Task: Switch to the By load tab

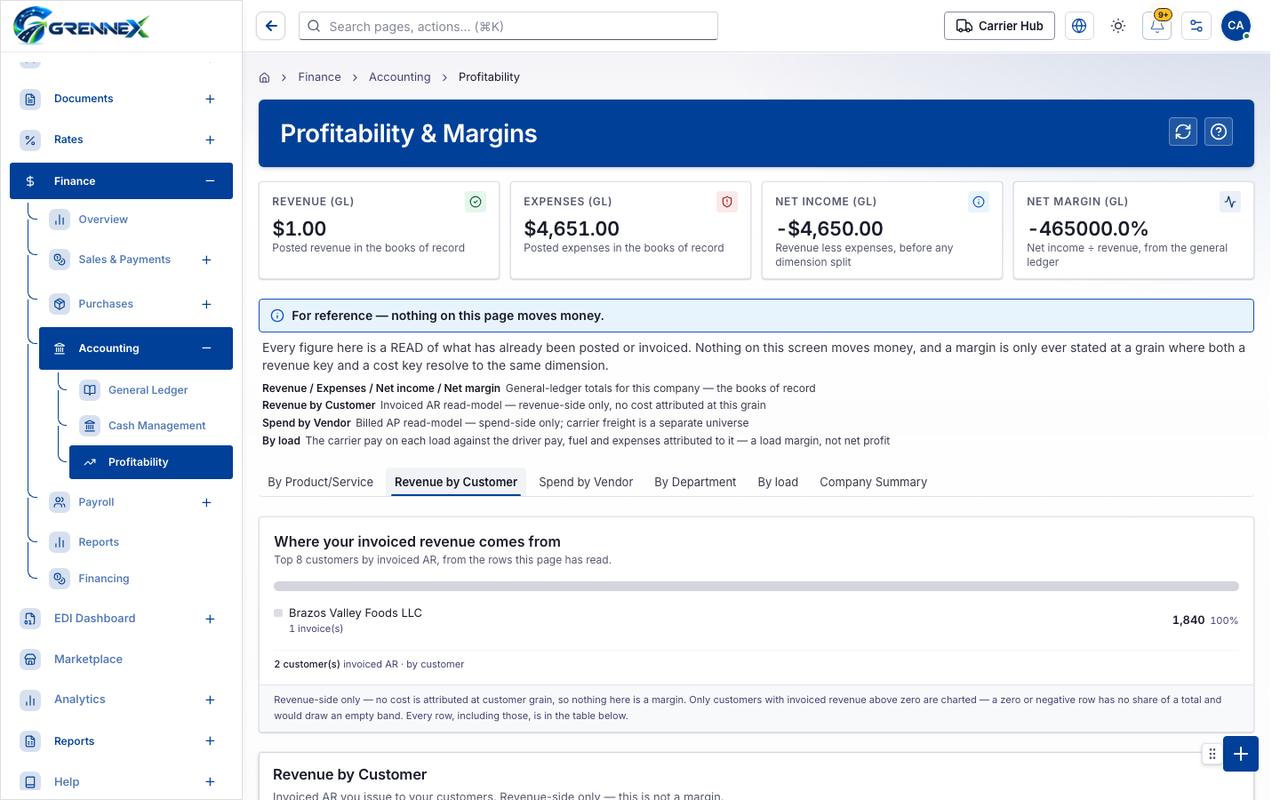Action: pos(778,482)
